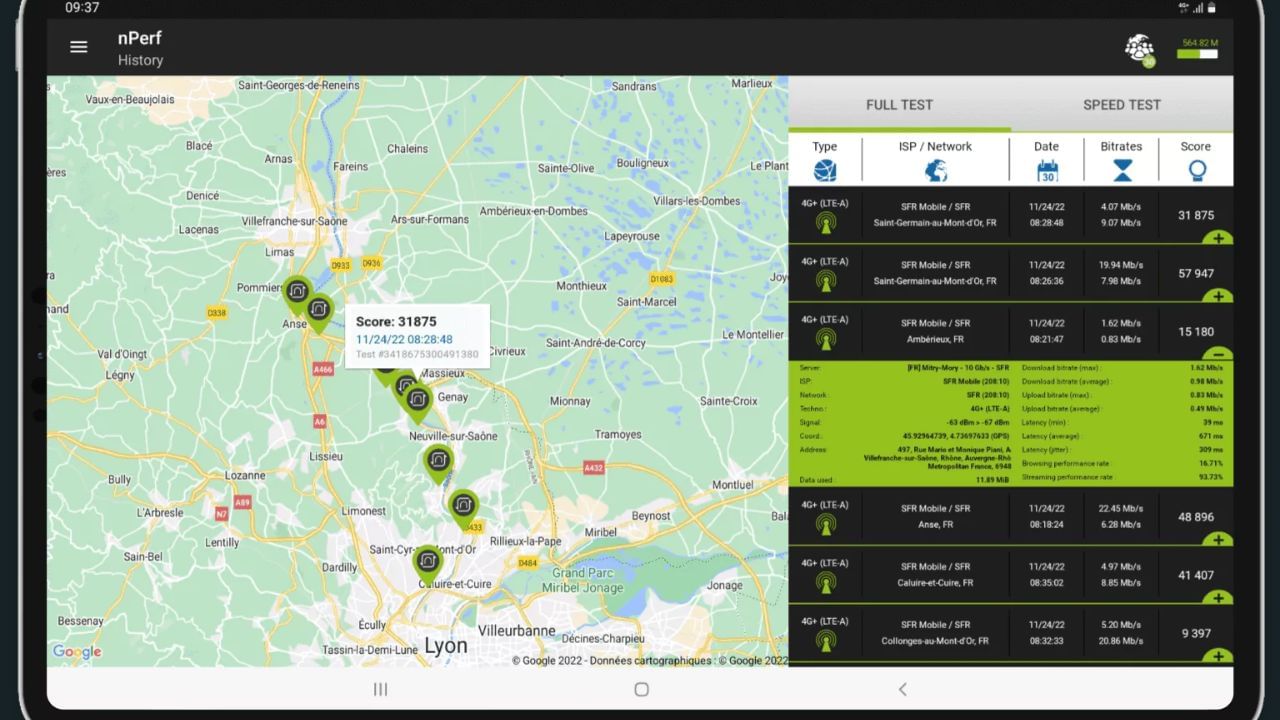Viewport: 1280px width, 720px height.
Task: Select map marker at Anse
Action: pyautogui.click(x=319, y=312)
